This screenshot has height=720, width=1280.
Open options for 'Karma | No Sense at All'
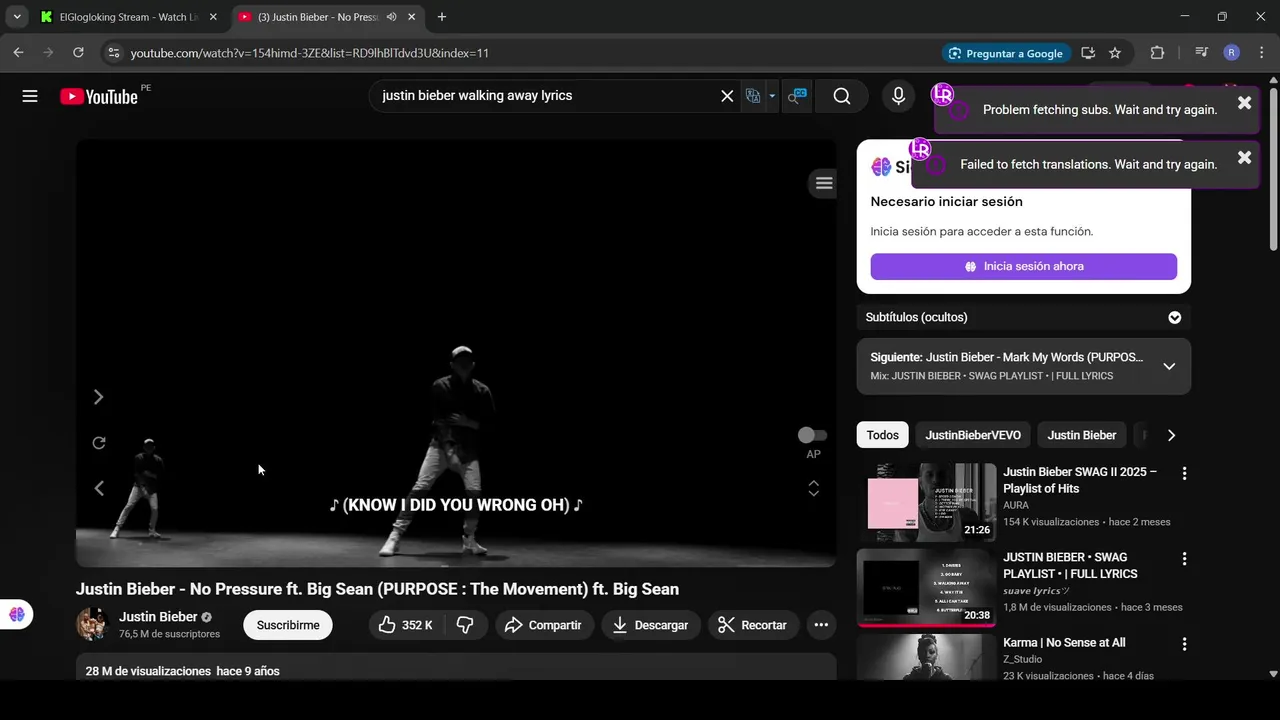click(1184, 645)
